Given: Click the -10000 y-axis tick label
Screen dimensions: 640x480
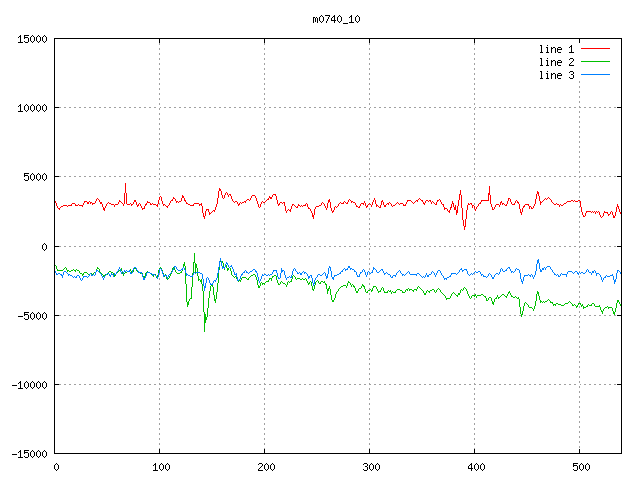Looking at the screenshot, I should 29,384.
